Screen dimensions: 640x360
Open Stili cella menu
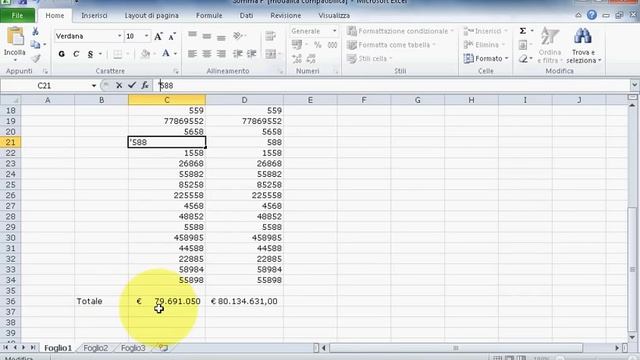pos(369,58)
